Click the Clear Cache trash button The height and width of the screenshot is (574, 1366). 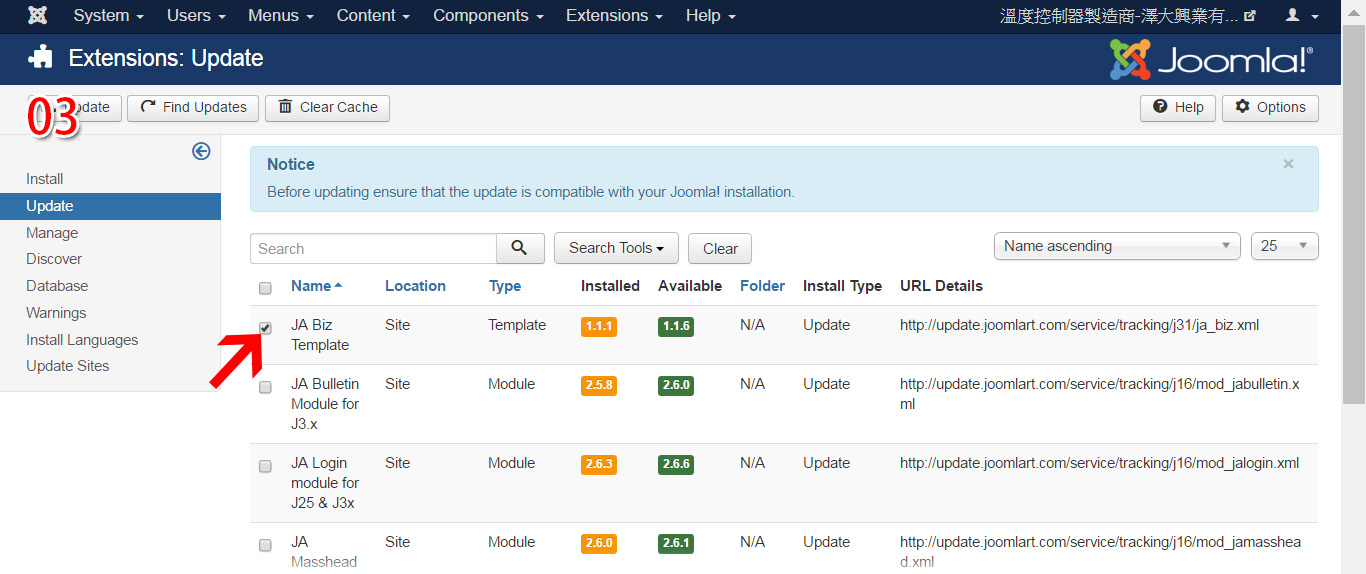coord(327,108)
